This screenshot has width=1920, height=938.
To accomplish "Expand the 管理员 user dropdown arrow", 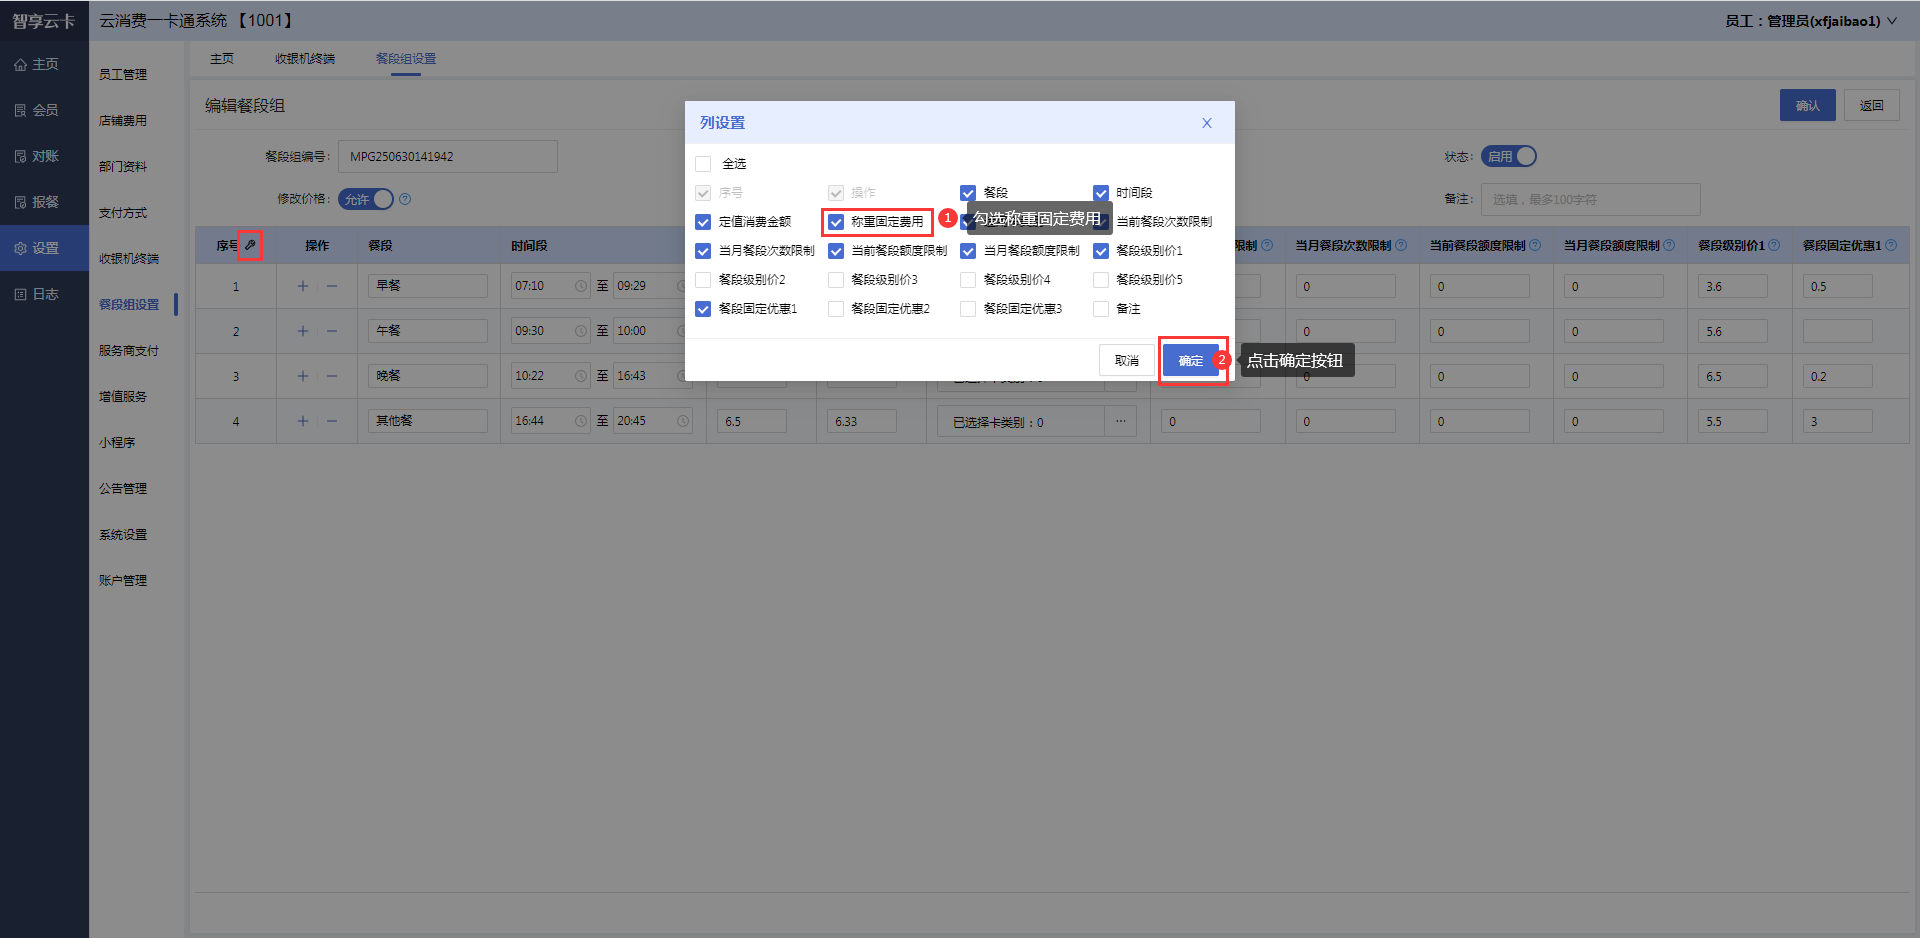I will coord(1892,21).
